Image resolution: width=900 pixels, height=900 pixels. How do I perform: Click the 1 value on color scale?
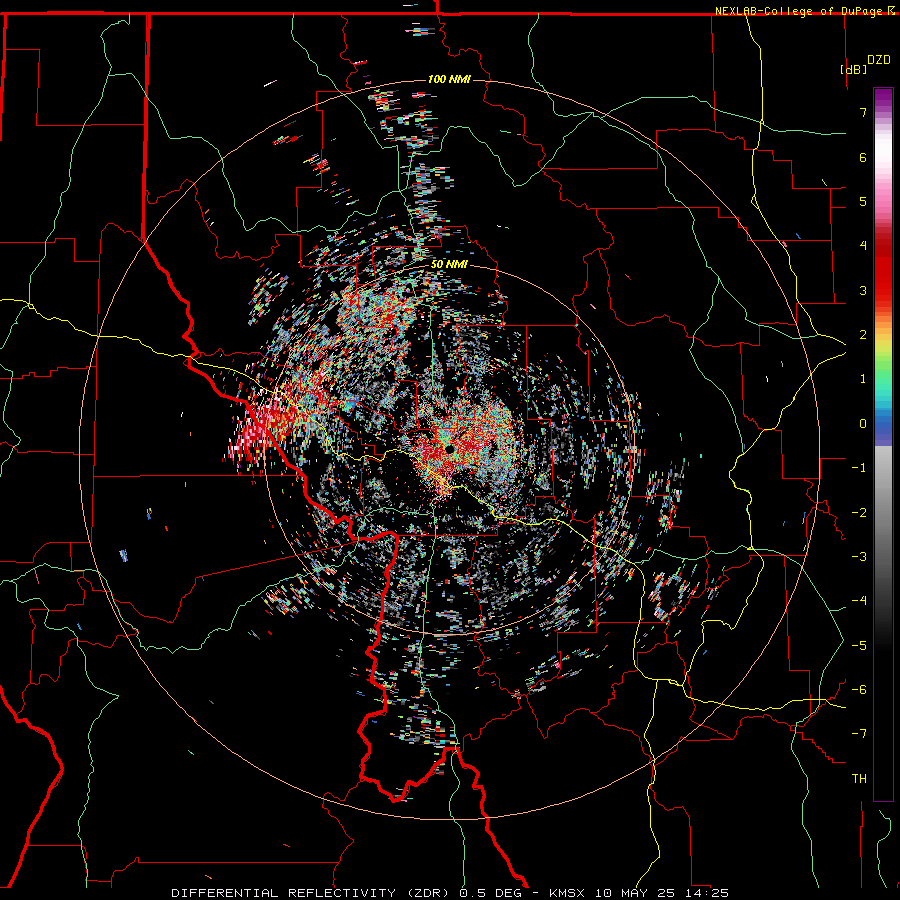coord(863,379)
